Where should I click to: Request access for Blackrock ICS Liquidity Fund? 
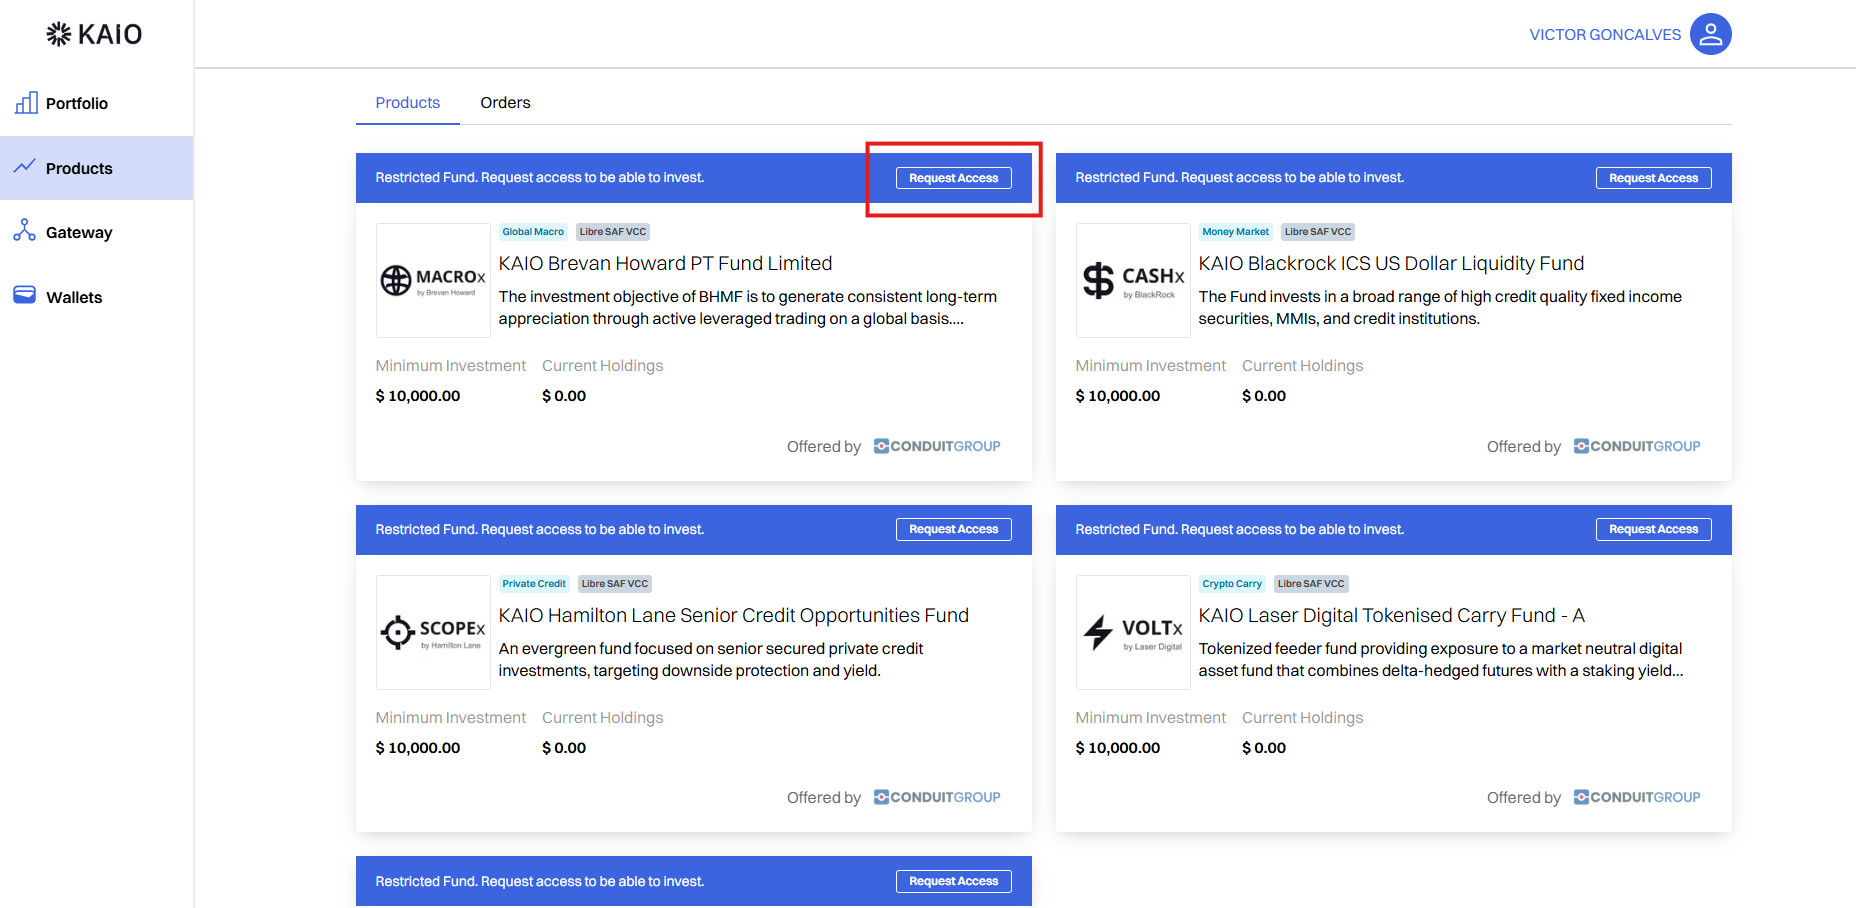click(1653, 178)
